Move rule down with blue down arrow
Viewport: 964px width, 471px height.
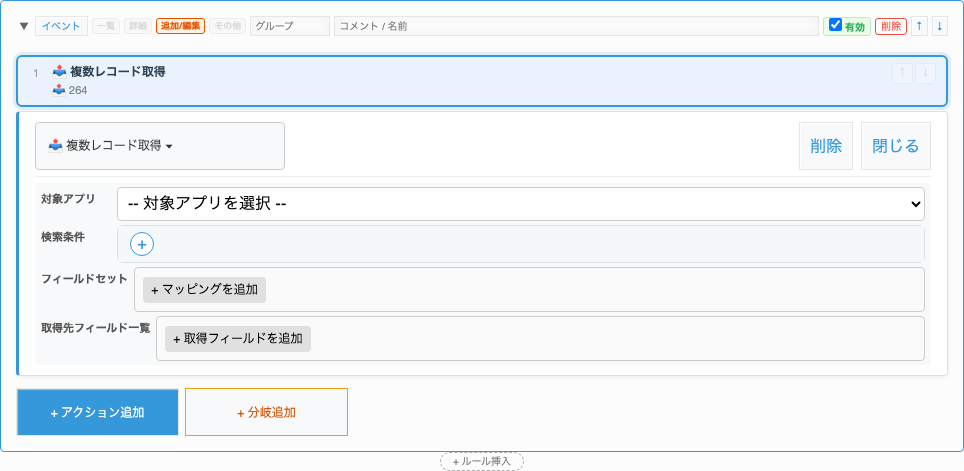click(939, 26)
